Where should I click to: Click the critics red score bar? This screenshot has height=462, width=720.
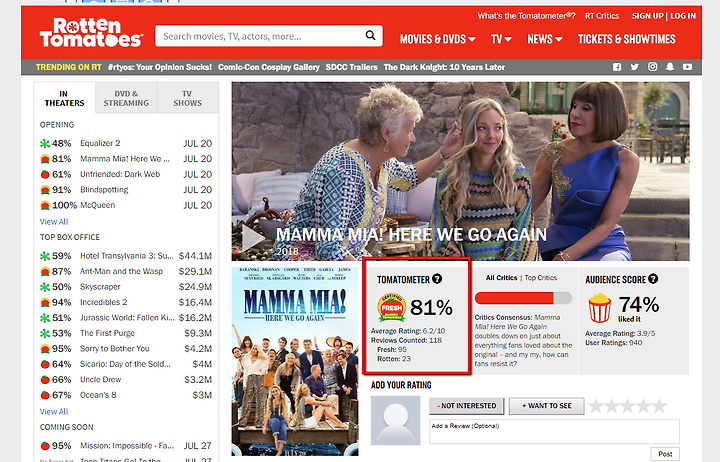[523, 298]
